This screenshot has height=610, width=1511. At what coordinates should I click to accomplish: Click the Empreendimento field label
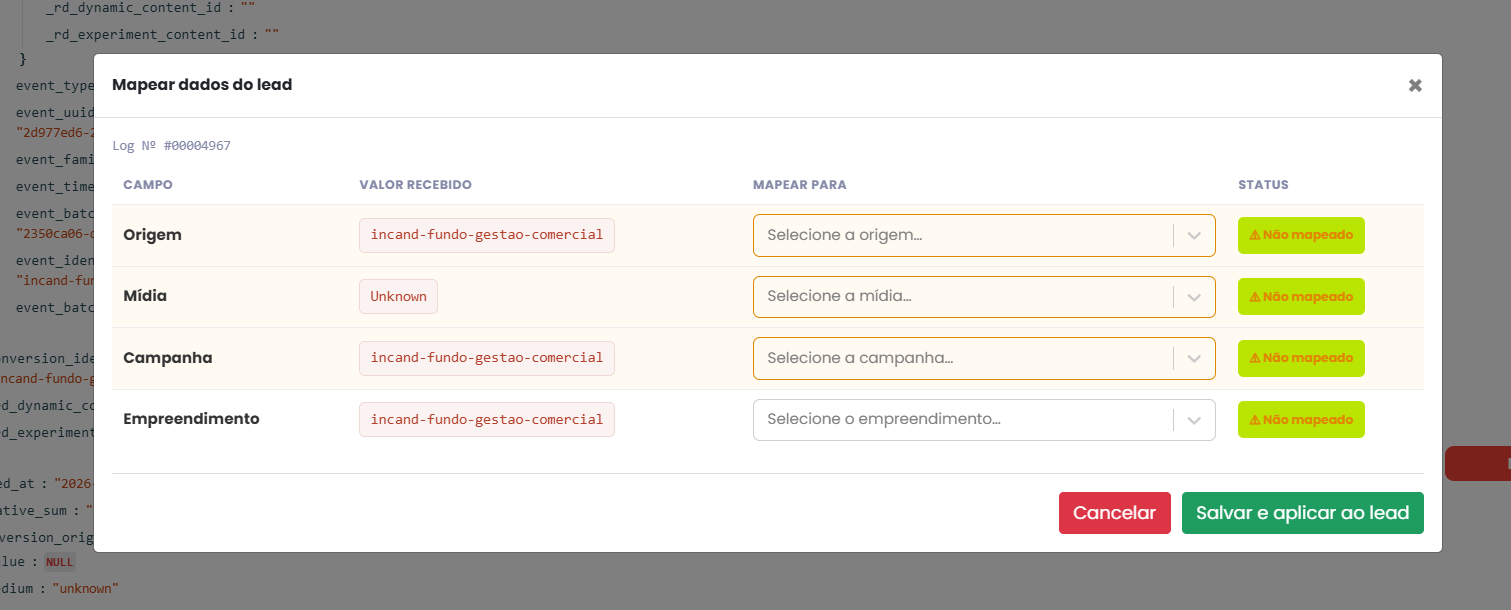[x=191, y=419]
